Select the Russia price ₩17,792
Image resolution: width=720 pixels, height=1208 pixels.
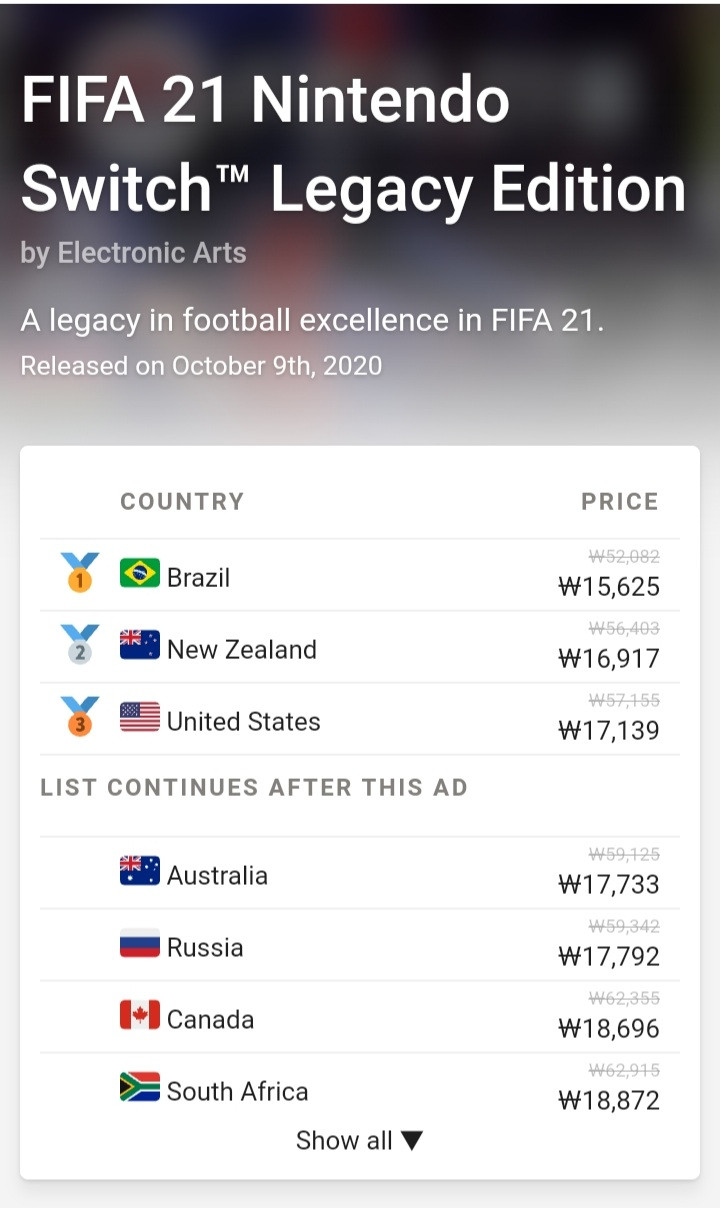tap(609, 956)
